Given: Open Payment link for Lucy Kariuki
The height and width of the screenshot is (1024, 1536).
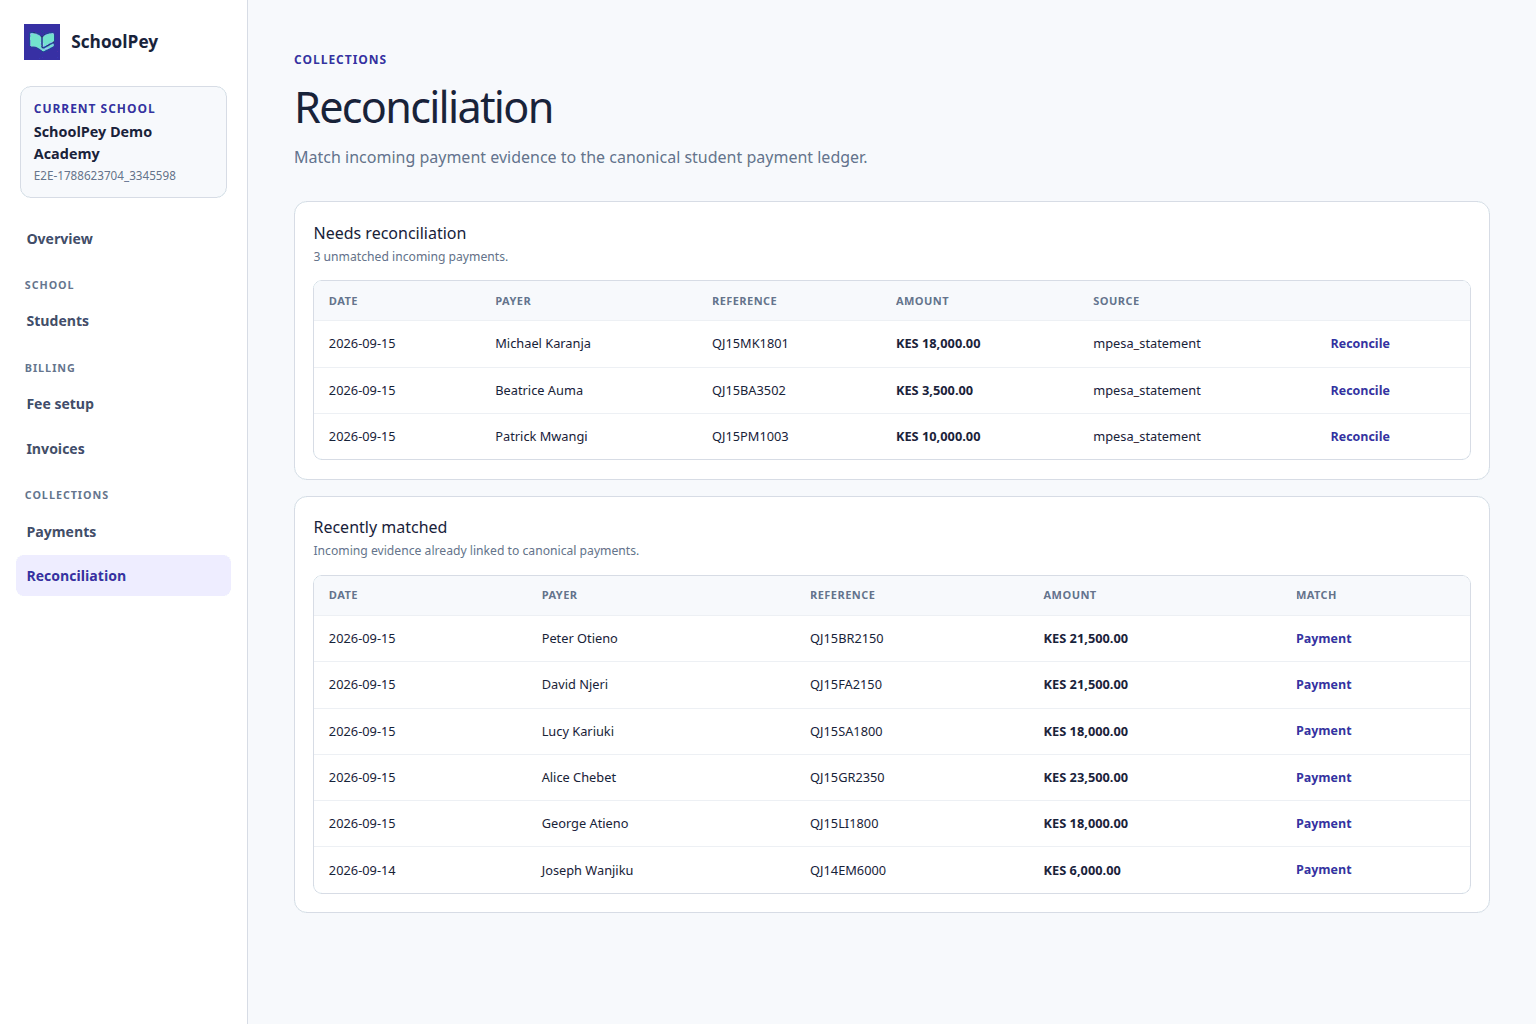Looking at the screenshot, I should tap(1323, 731).
